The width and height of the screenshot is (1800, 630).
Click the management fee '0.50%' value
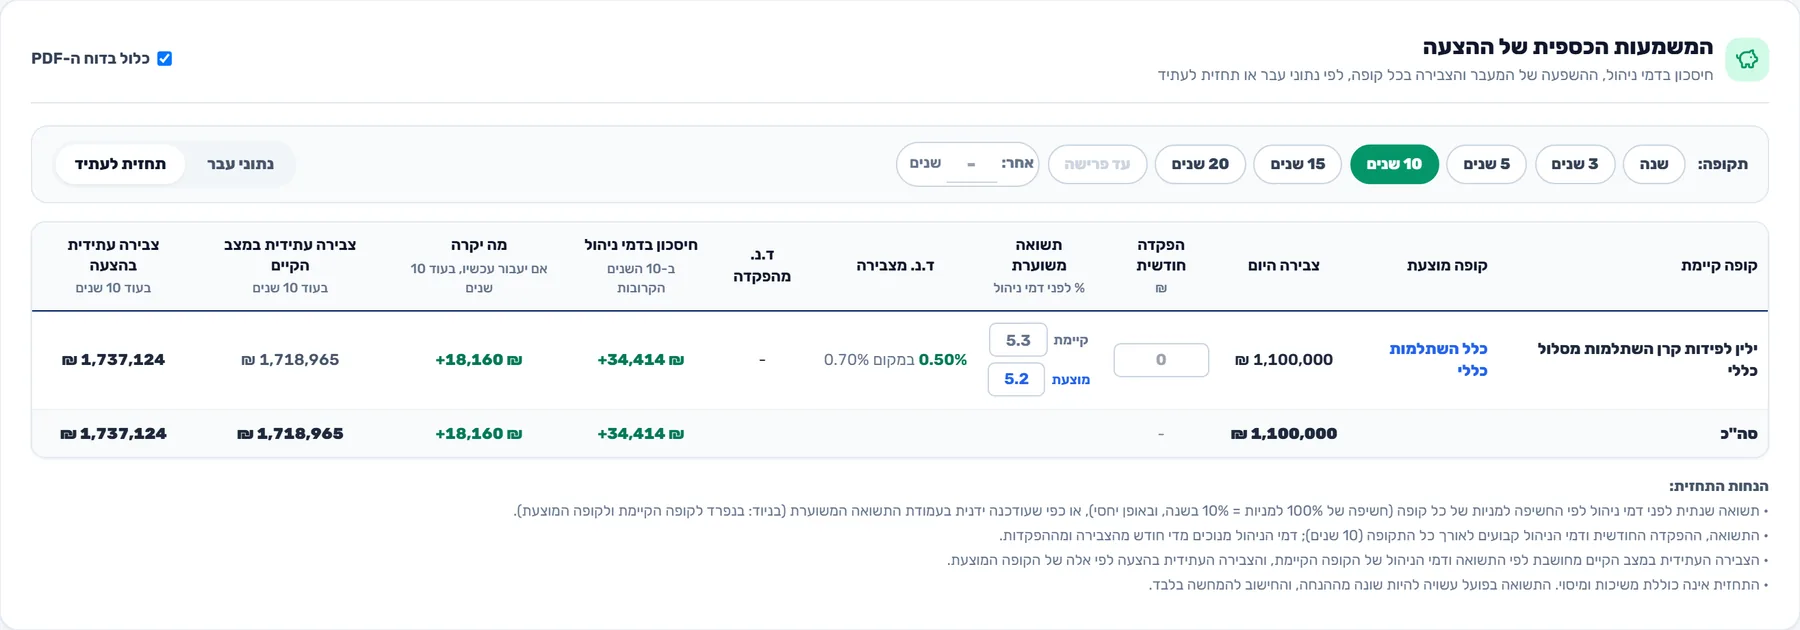coord(942,360)
